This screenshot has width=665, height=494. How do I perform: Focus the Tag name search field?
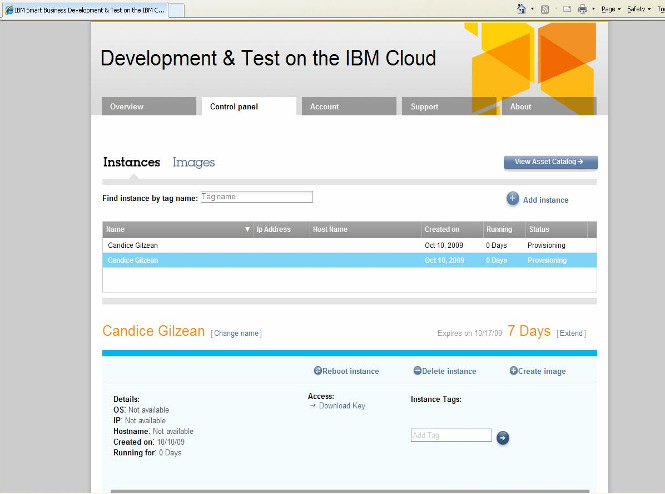point(257,197)
